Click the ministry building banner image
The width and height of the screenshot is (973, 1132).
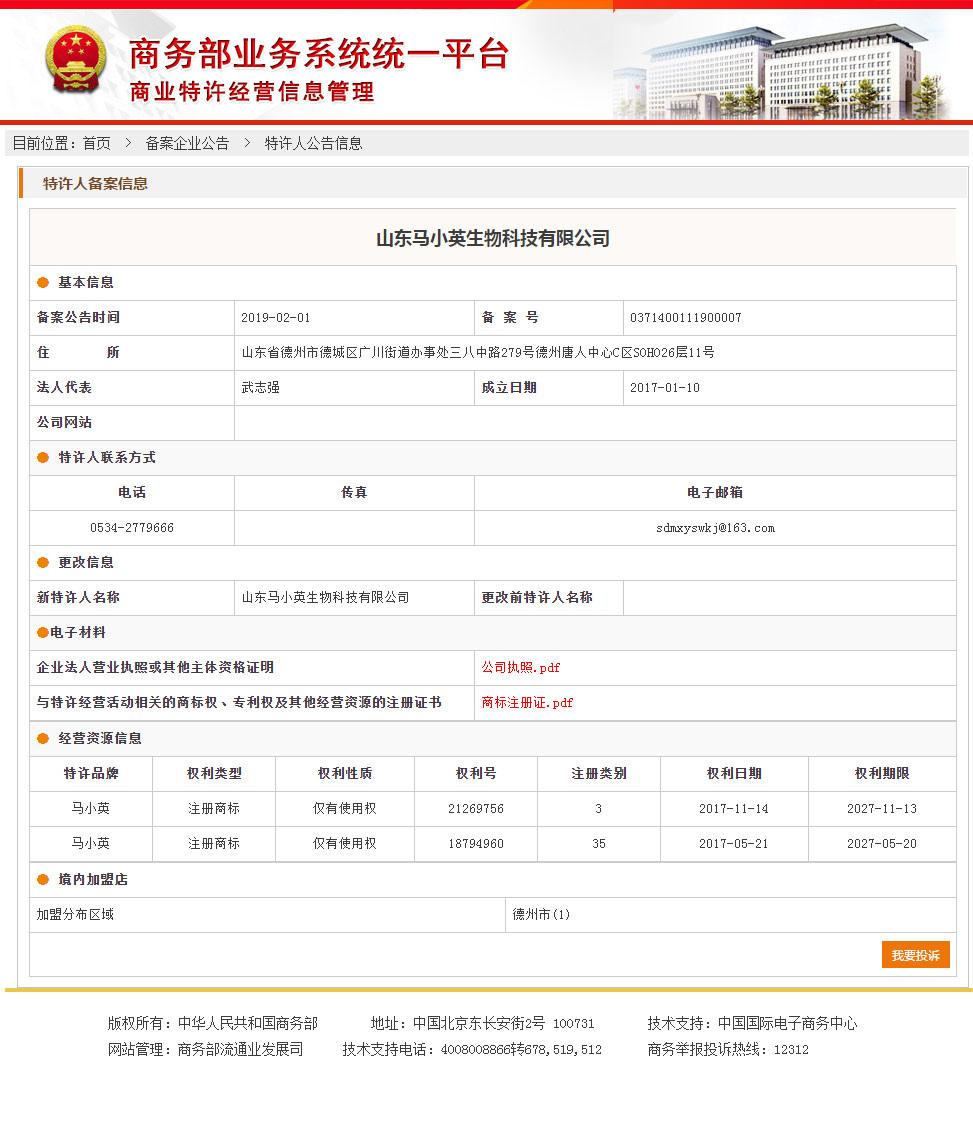point(782,71)
